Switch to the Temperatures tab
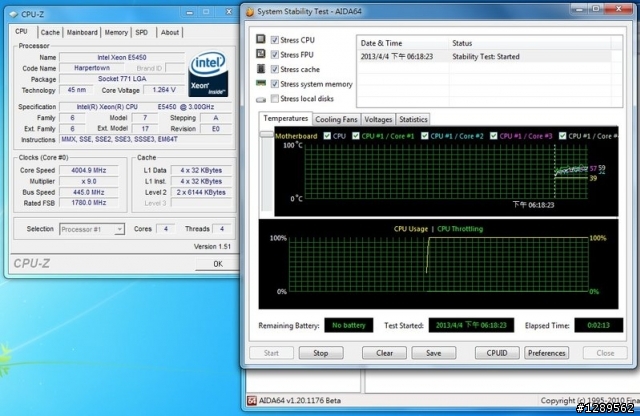This screenshot has width=640, height=416. pyautogui.click(x=285, y=118)
